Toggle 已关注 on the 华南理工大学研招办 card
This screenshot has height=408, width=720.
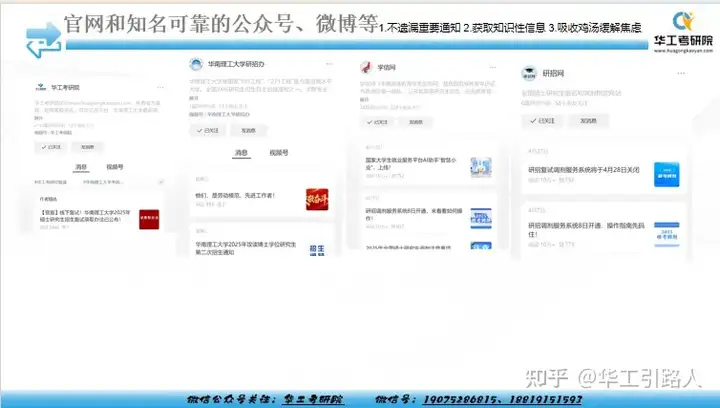(x=208, y=131)
